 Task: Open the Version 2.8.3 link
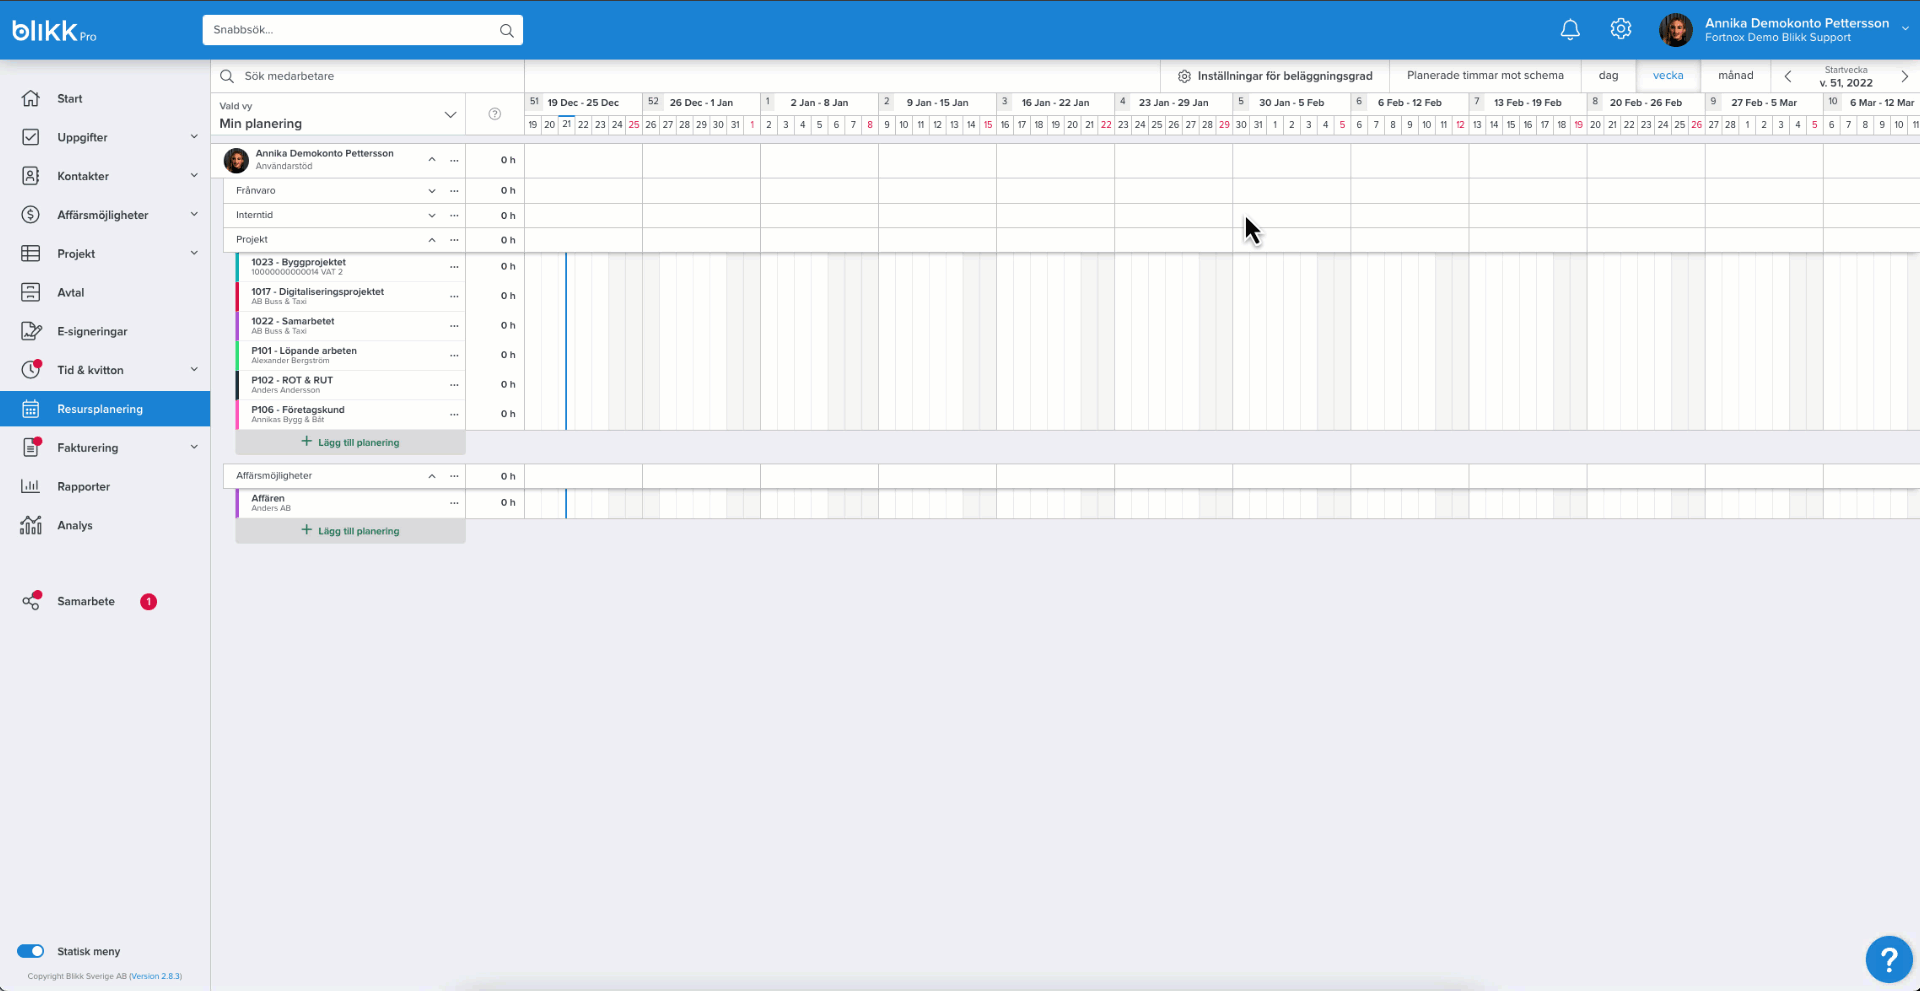point(156,976)
